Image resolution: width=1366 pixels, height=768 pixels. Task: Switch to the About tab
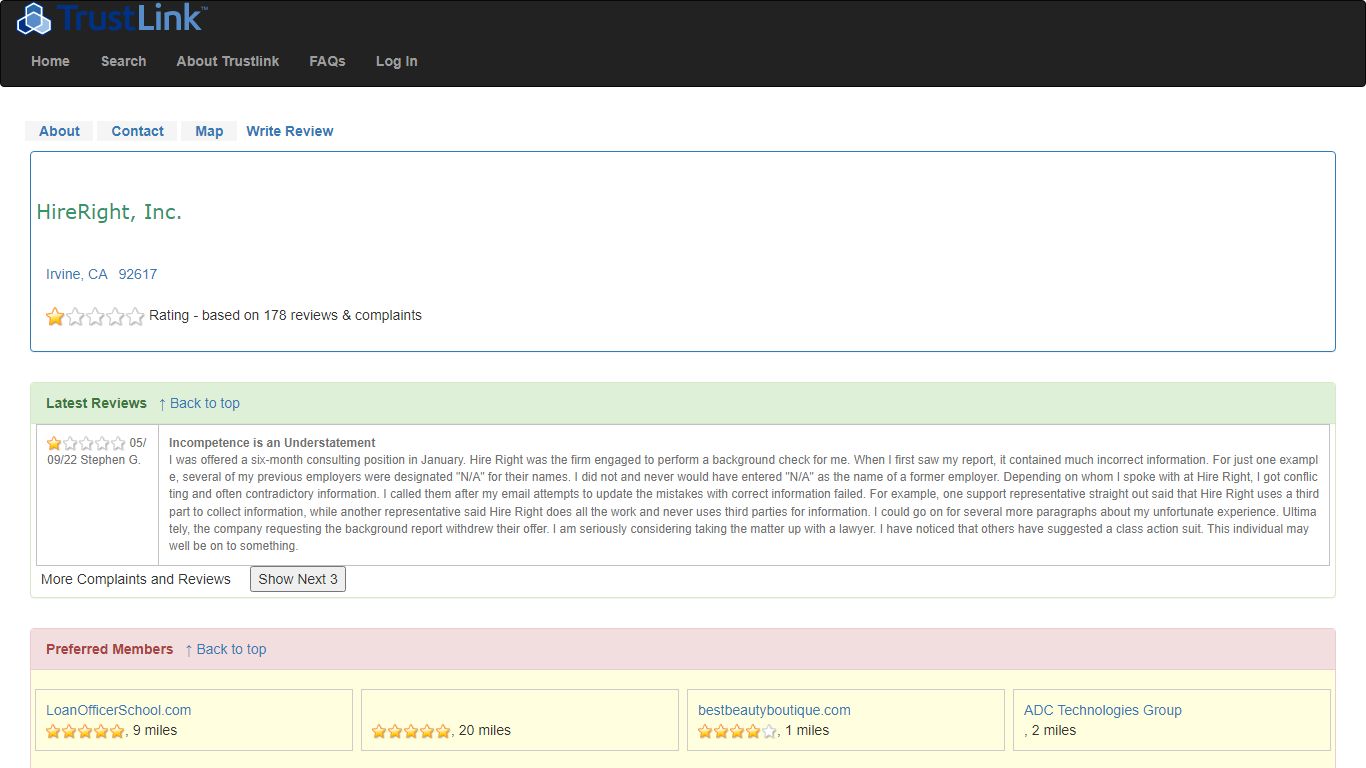(59, 131)
